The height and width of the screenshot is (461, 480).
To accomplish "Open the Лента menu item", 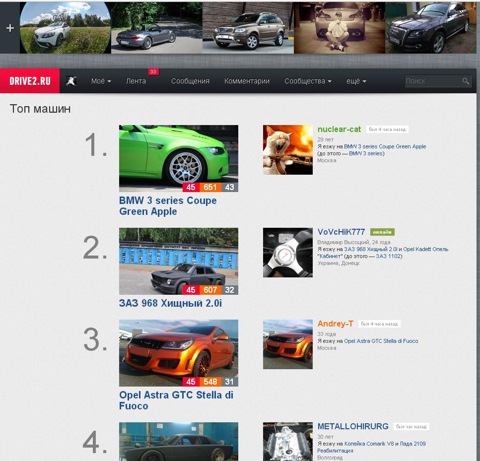I will (136, 81).
